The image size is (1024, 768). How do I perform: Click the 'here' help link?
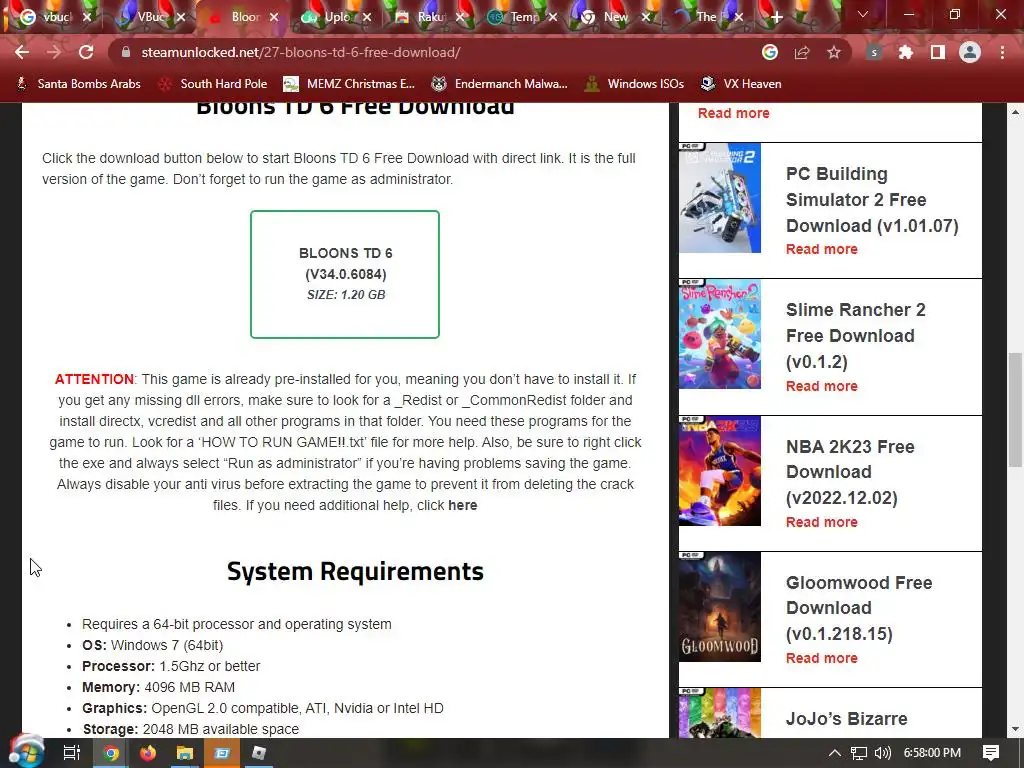(462, 505)
